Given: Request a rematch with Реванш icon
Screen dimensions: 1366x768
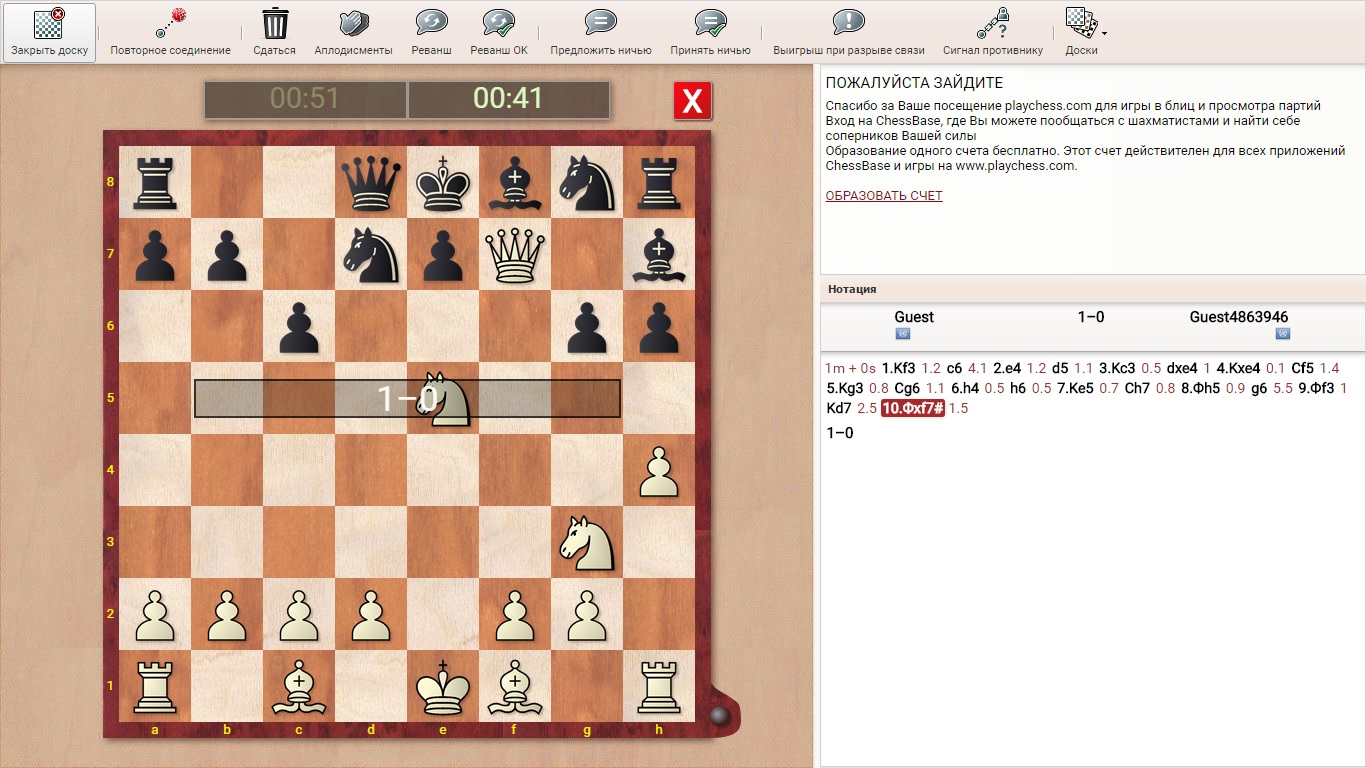Looking at the screenshot, I should click(431, 24).
